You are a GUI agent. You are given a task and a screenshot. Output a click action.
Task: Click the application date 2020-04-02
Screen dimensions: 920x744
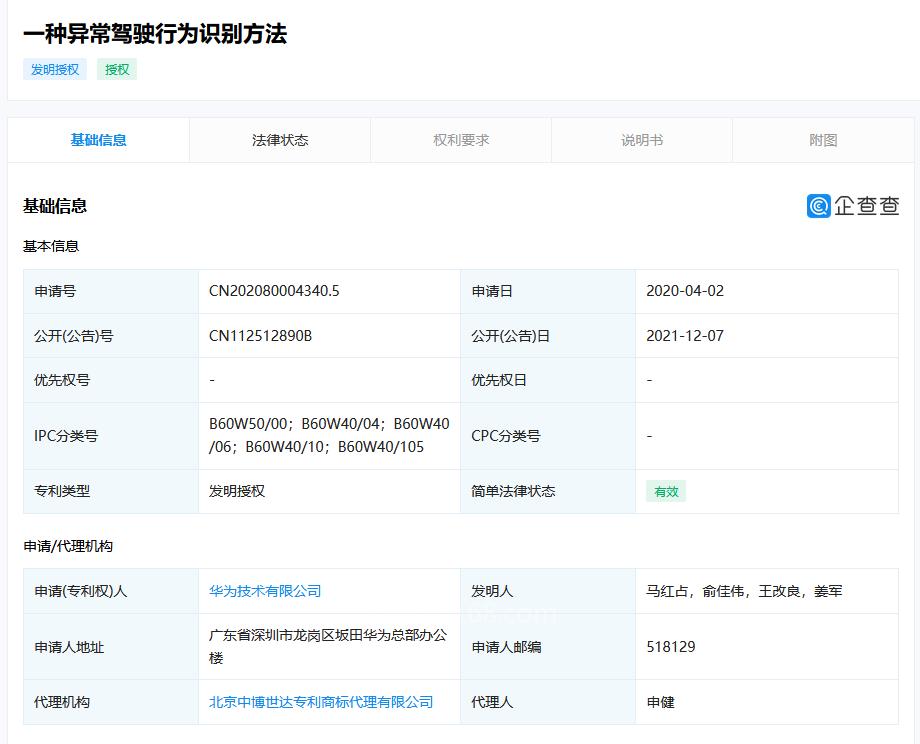(685, 291)
